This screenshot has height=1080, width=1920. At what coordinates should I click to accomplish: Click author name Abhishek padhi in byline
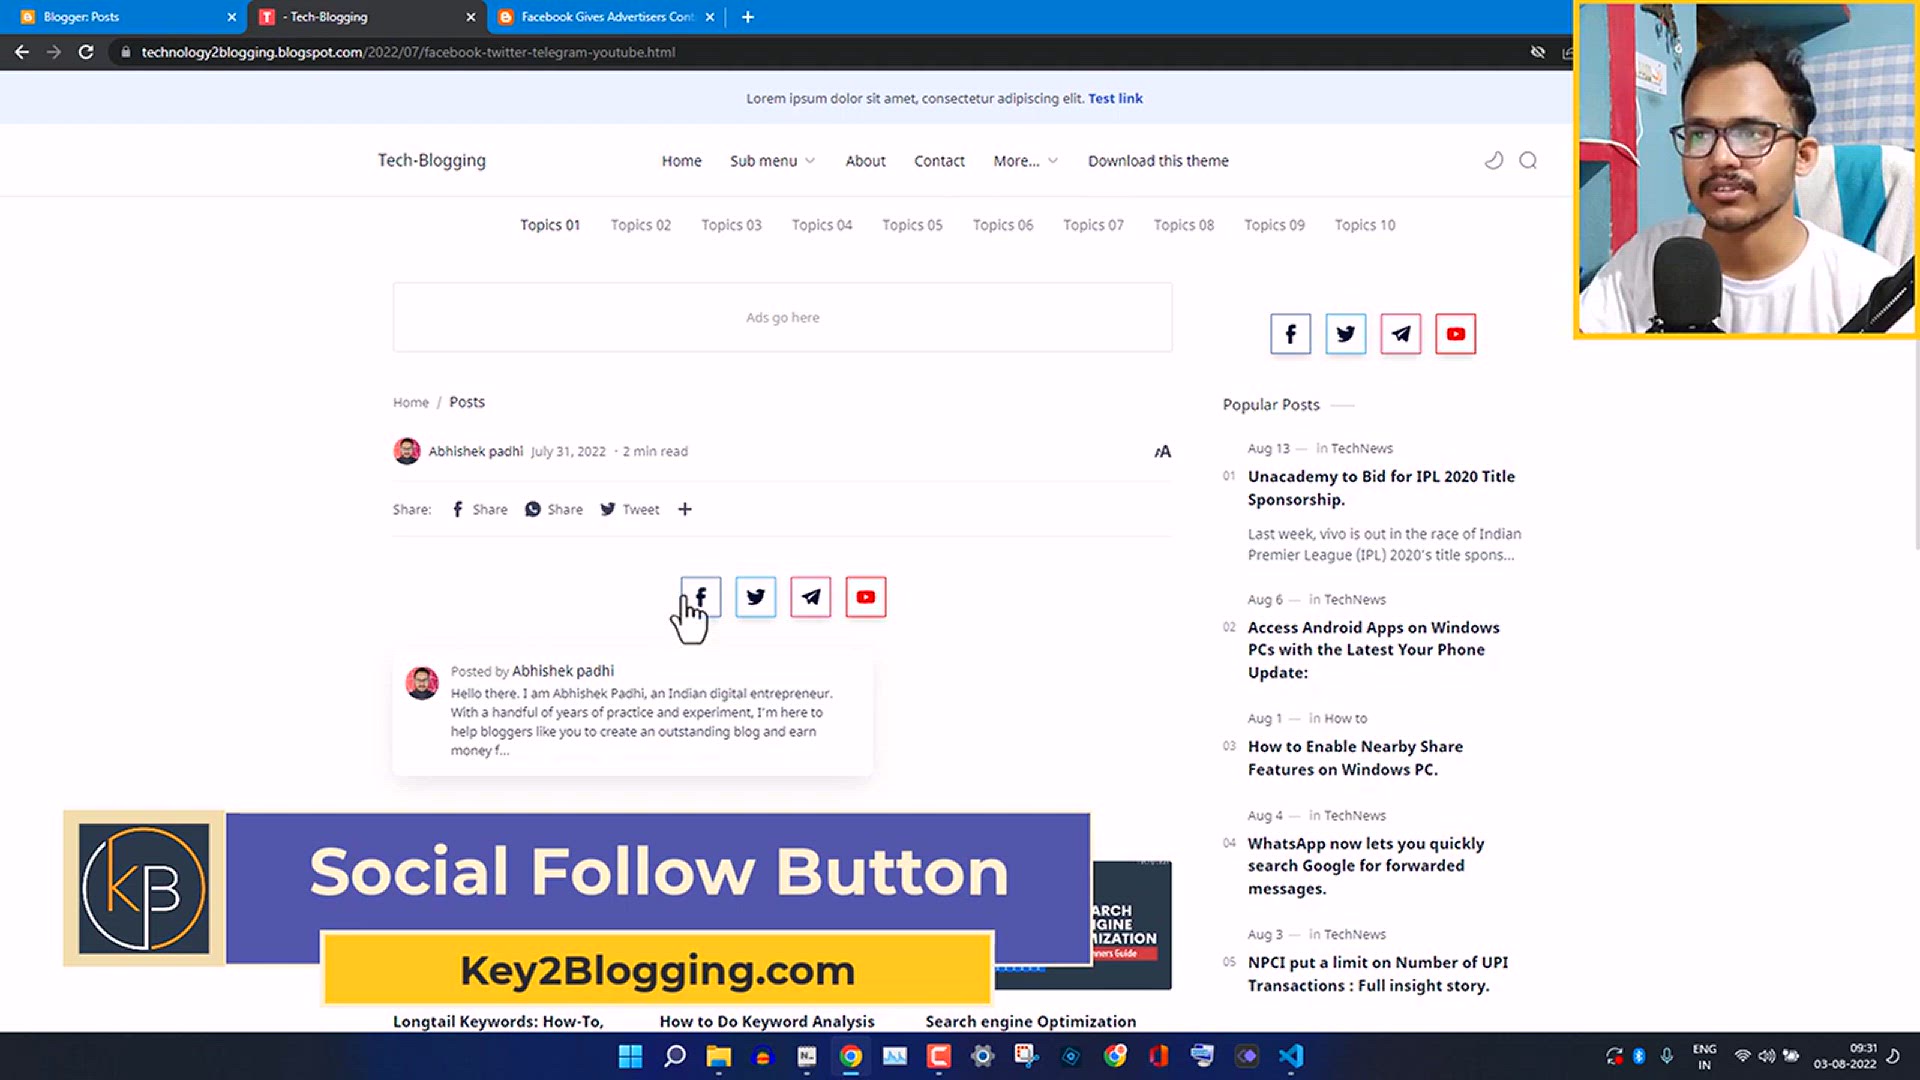[x=476, y=451]
